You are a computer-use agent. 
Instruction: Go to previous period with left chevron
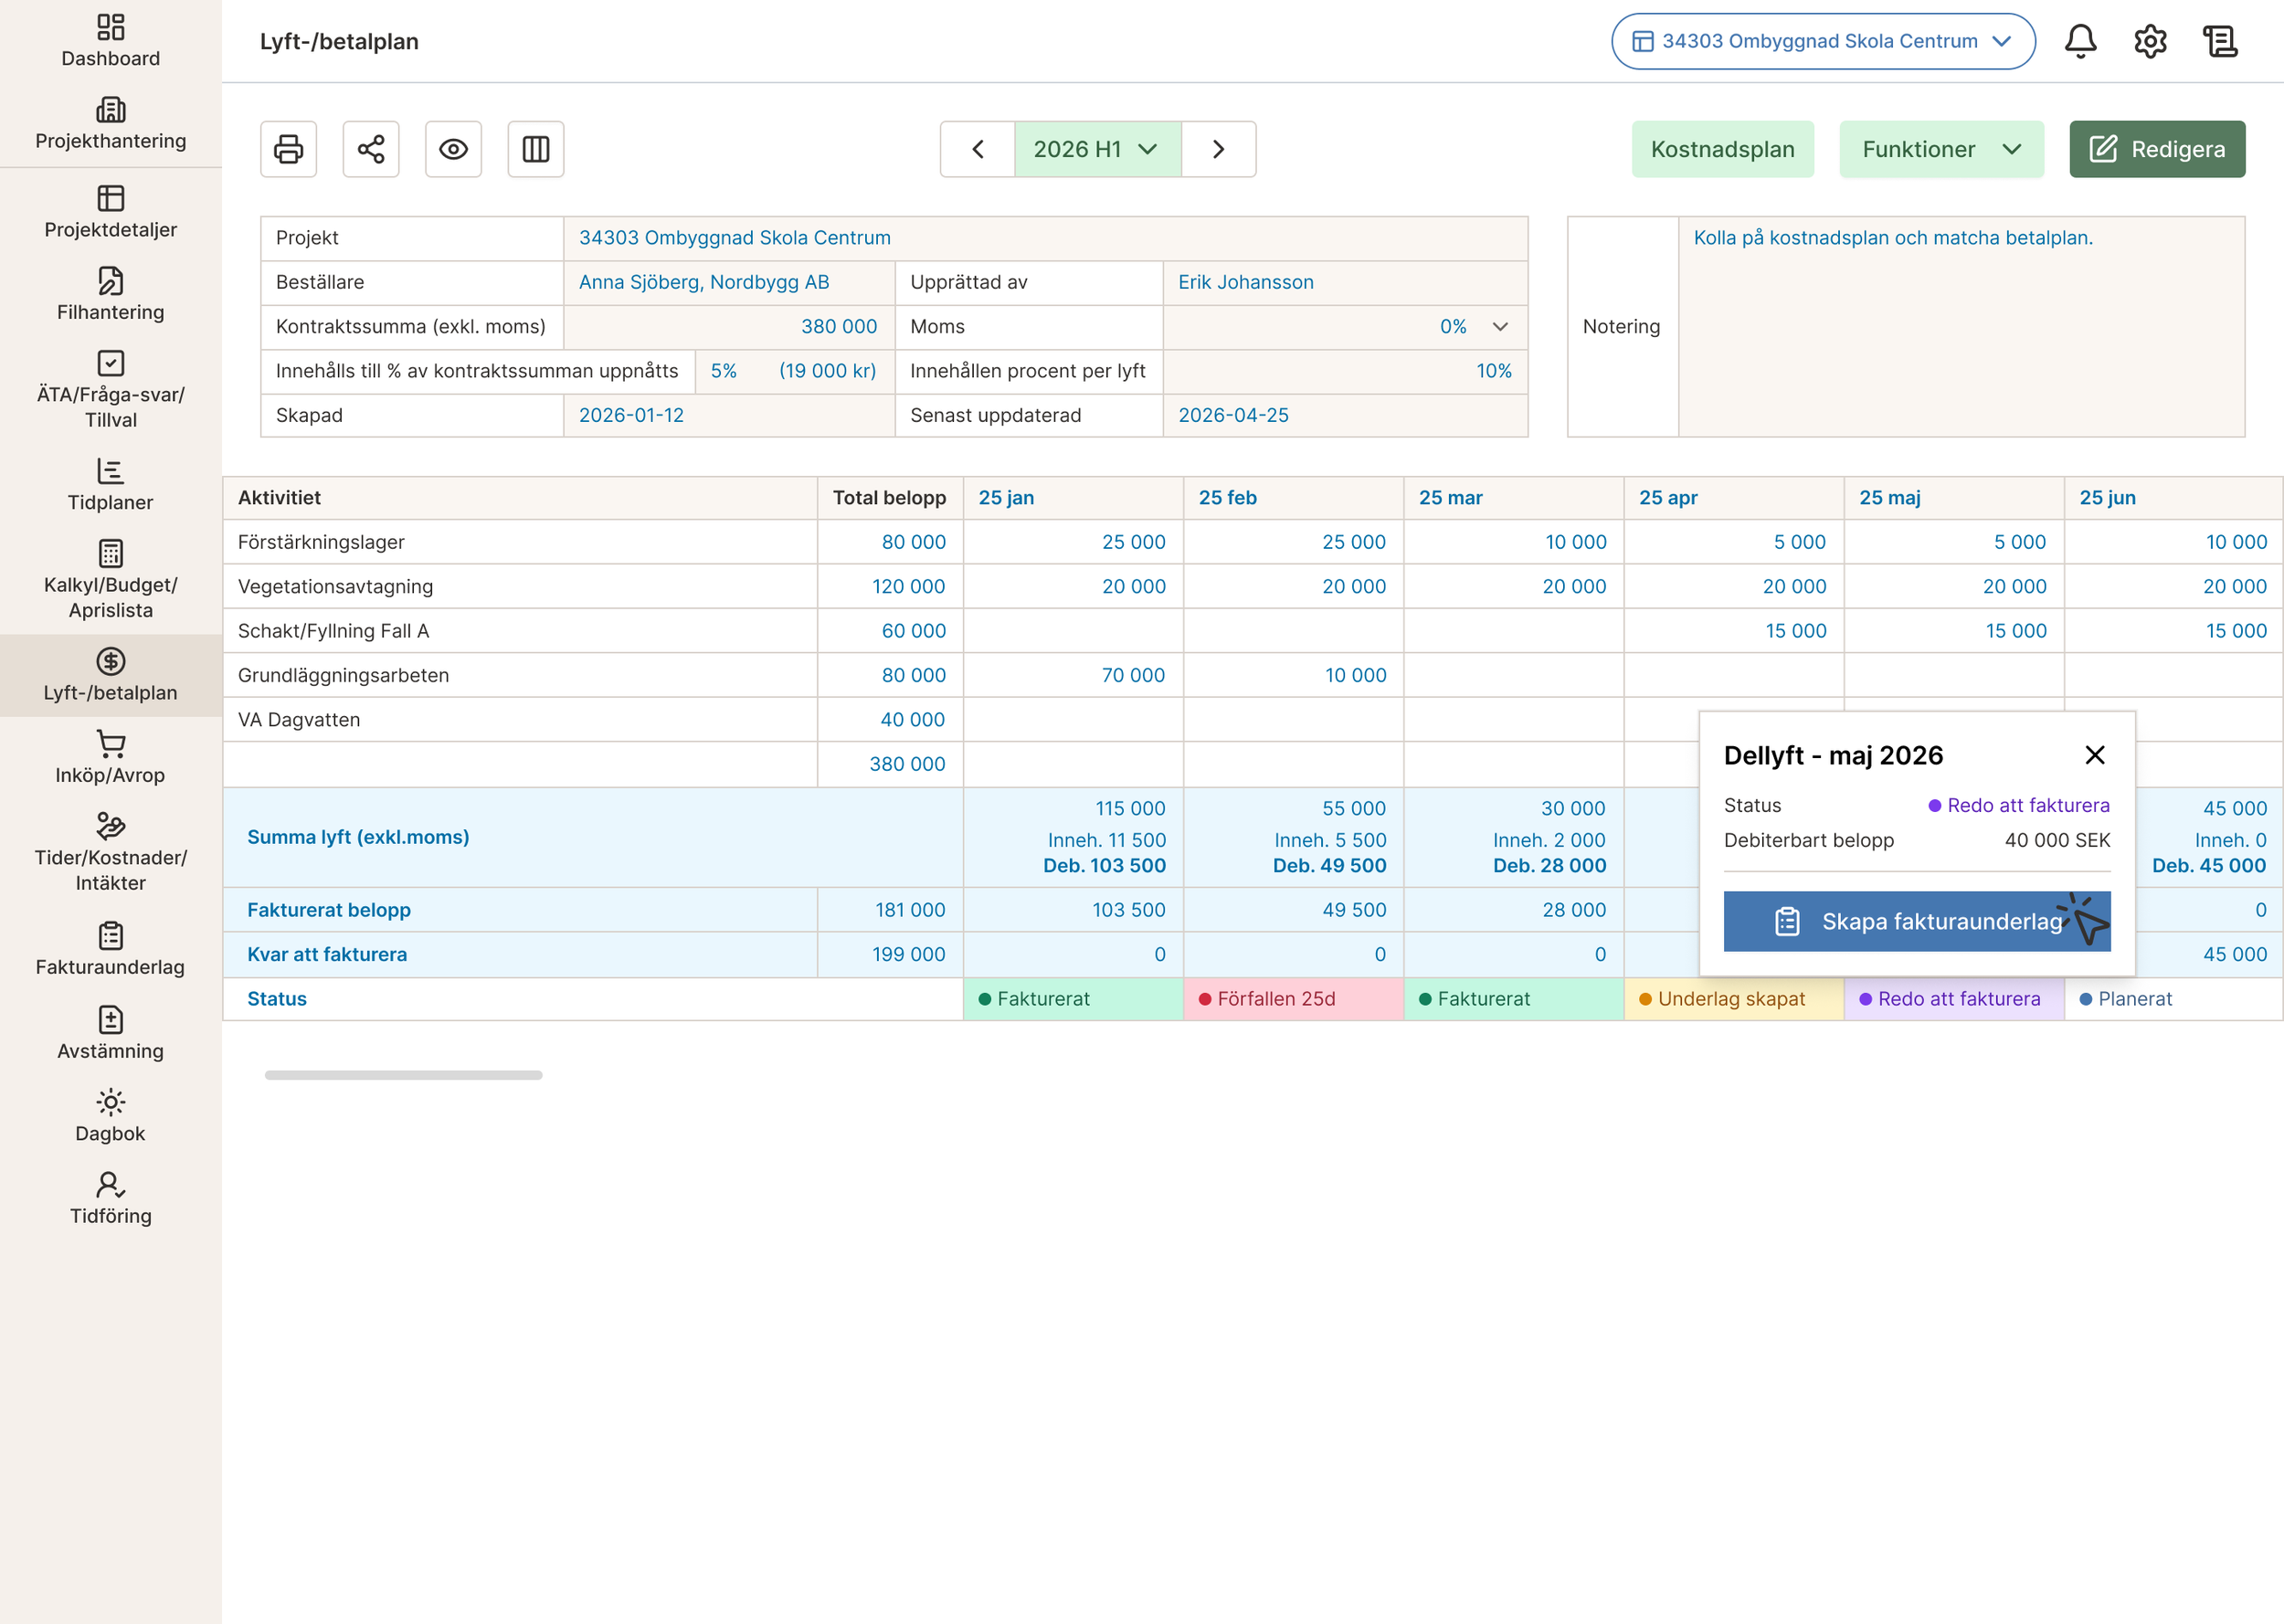pyautogui.click(x=978, y=149)
